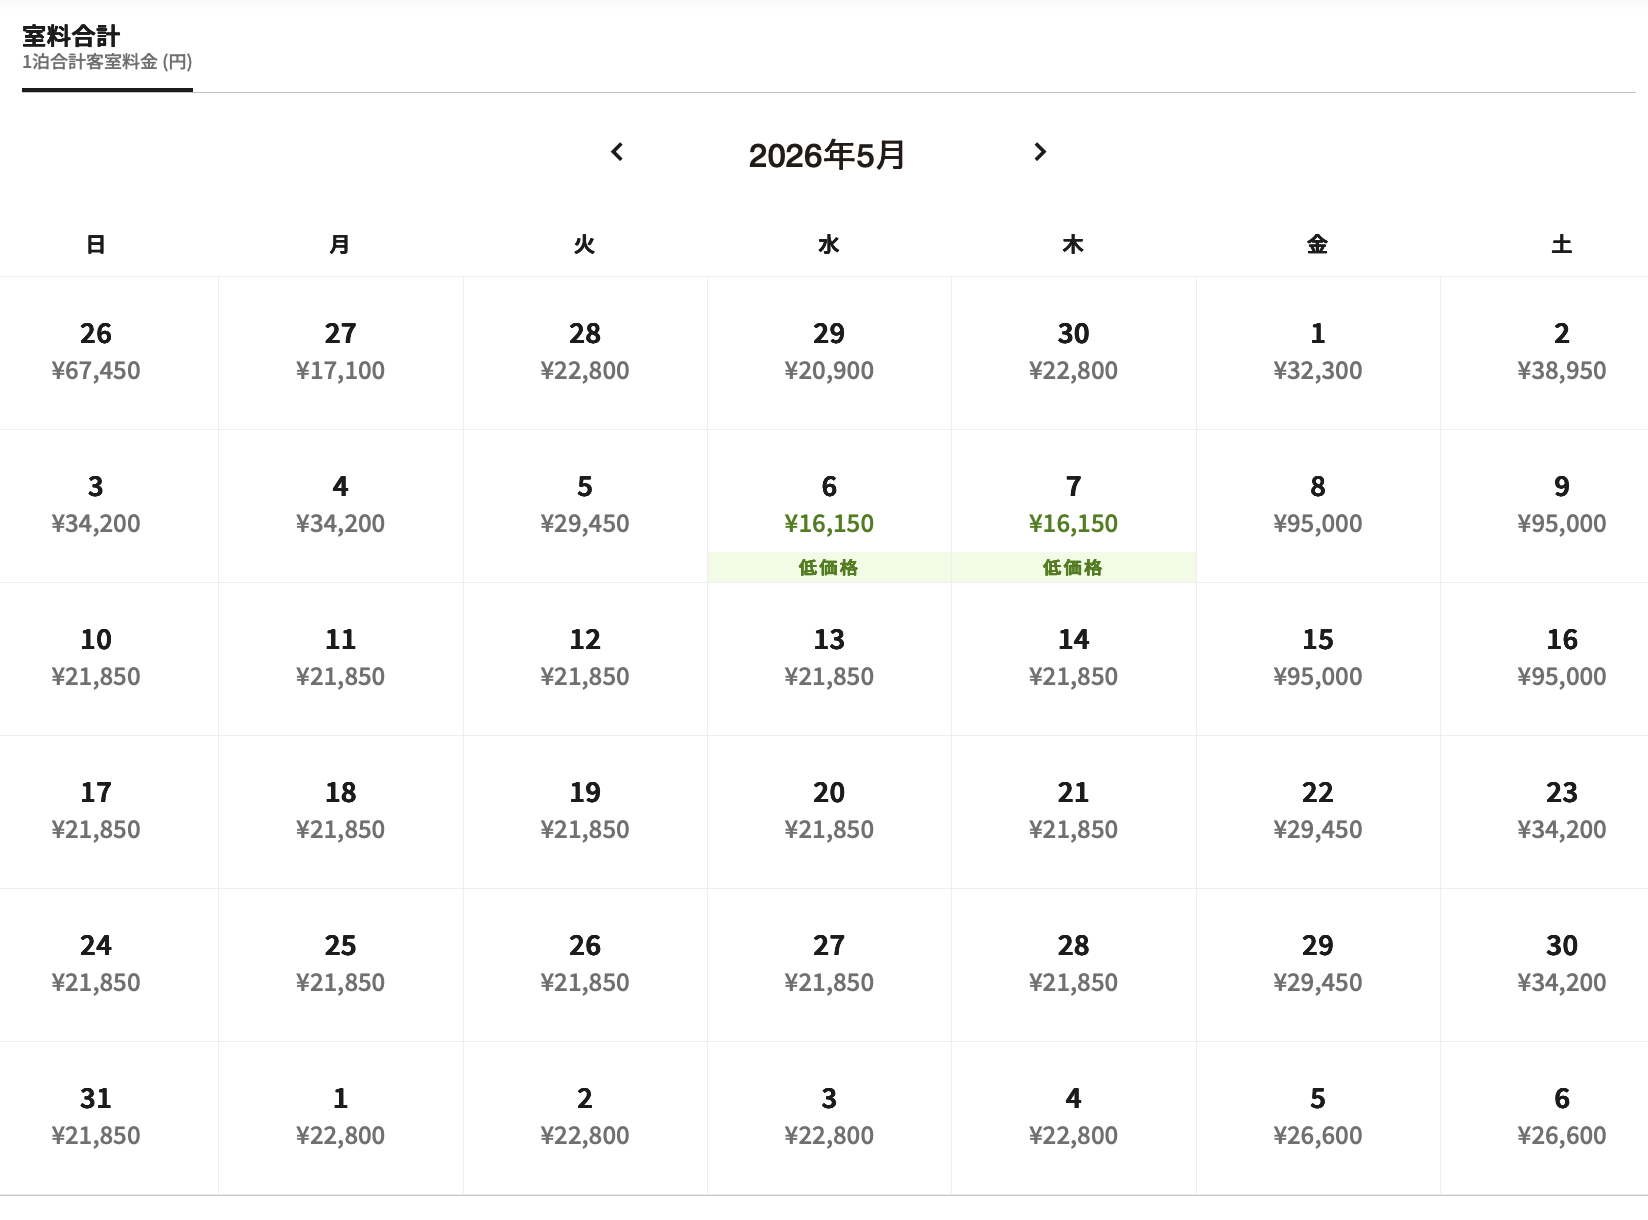Choose June 5 priced at ¥26,600
The width and height of the screenshot is (1648, 1220).
click(x=1317, y=1117)
